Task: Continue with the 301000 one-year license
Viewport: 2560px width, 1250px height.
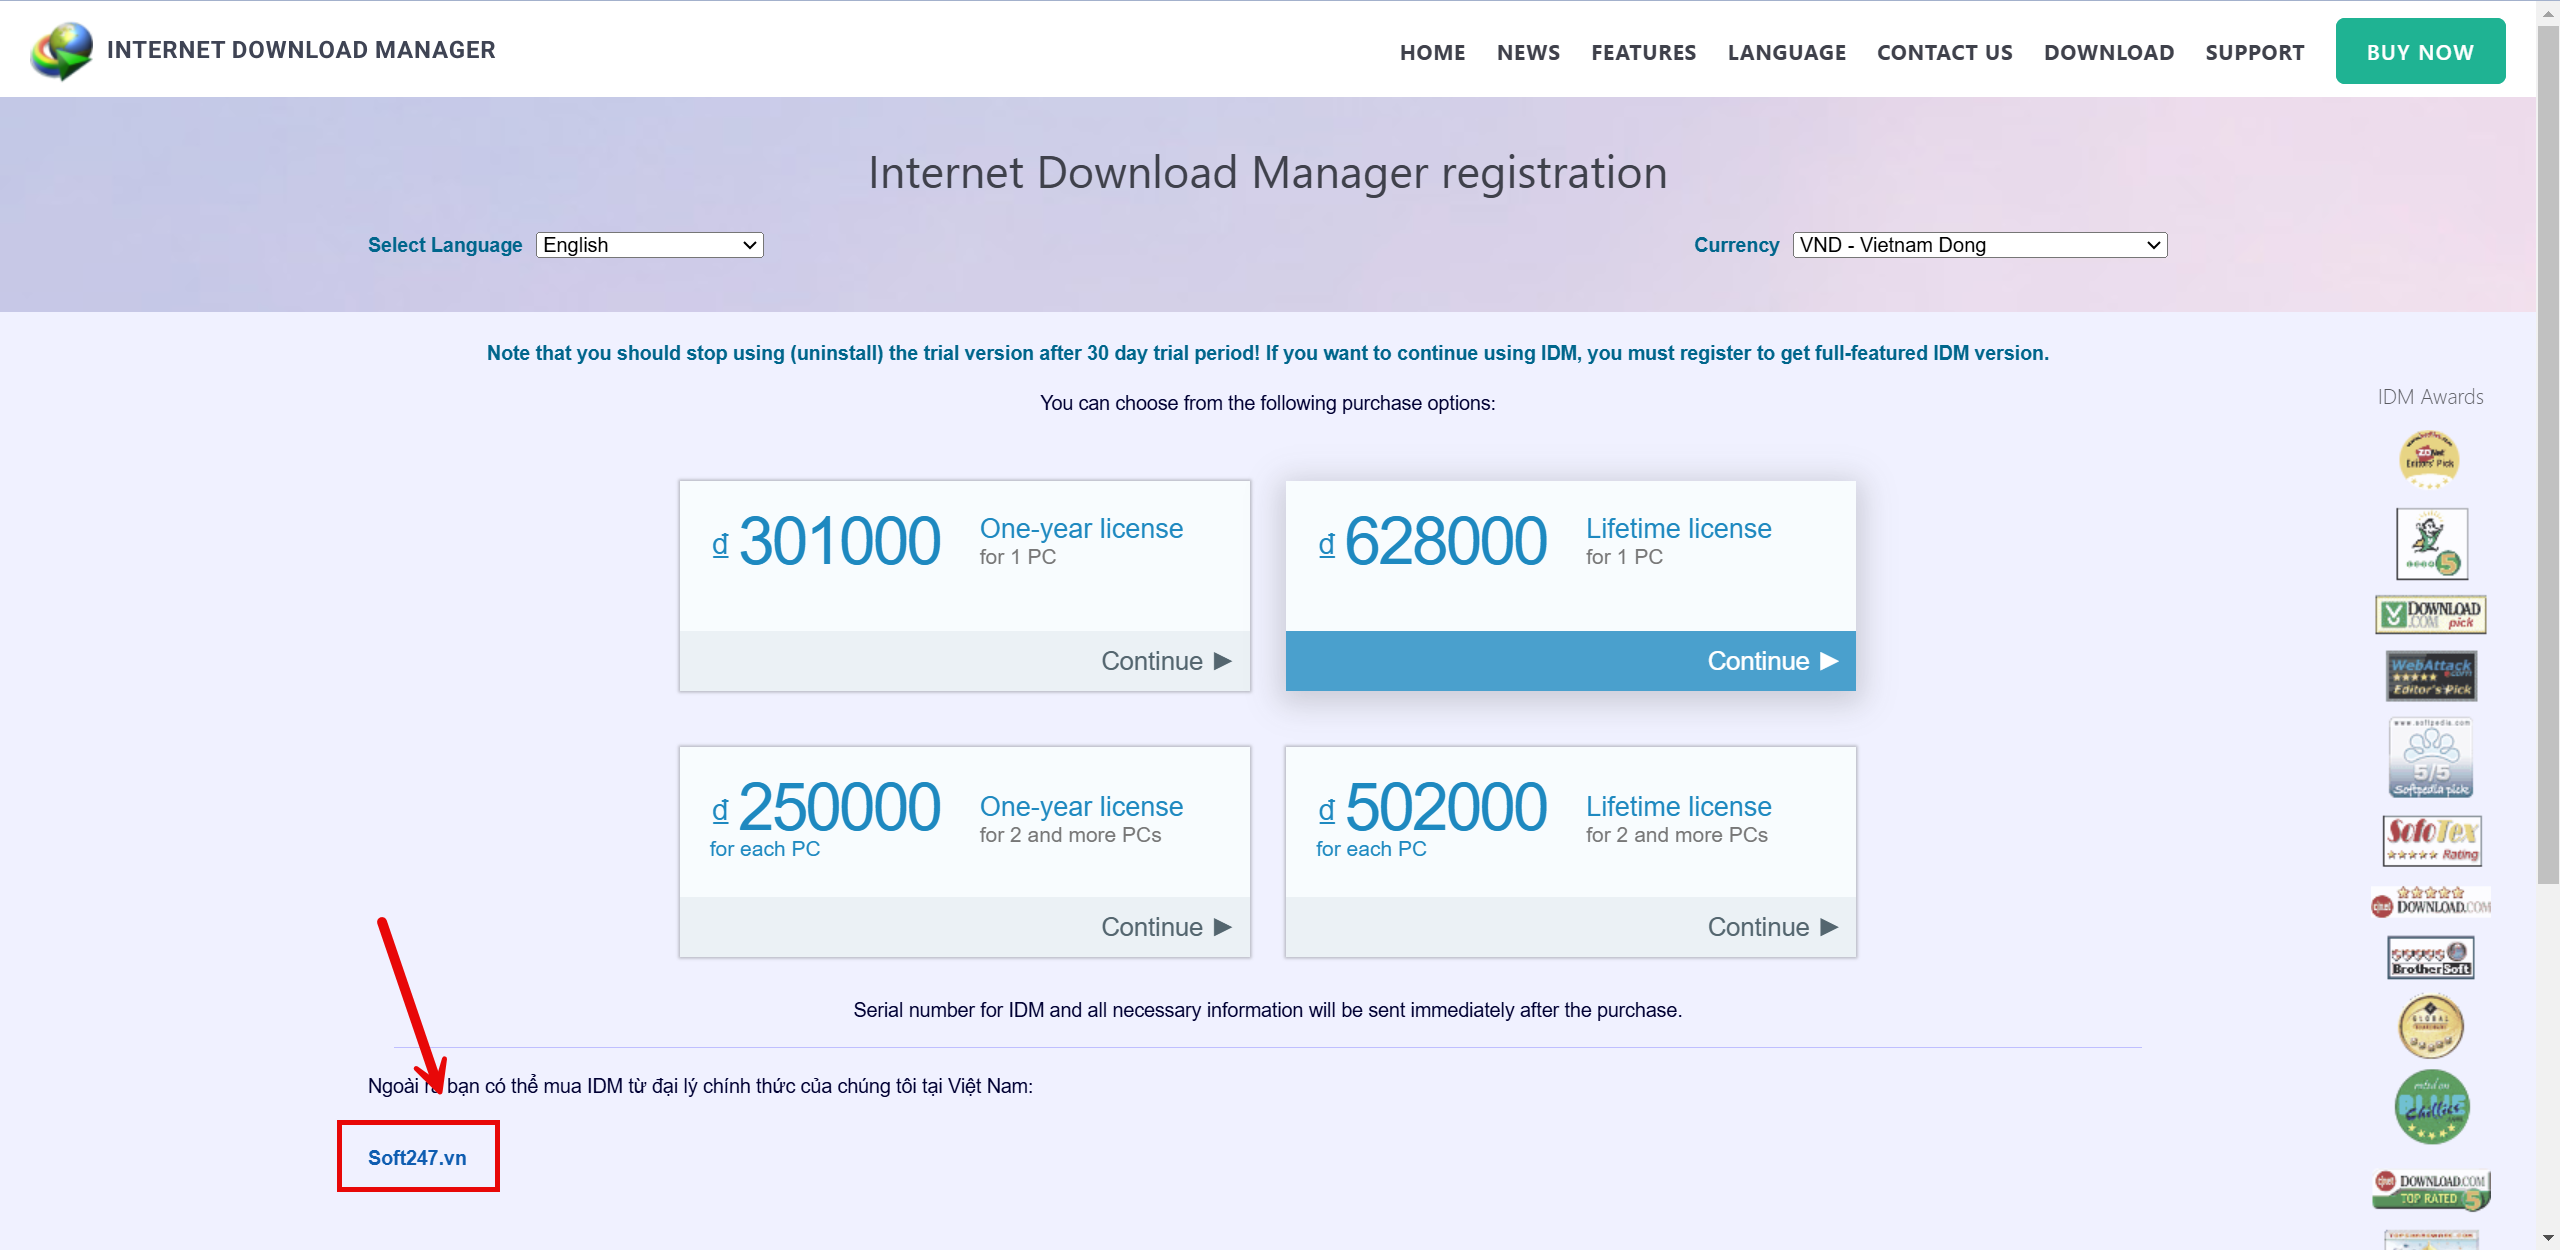Action: 965,661
